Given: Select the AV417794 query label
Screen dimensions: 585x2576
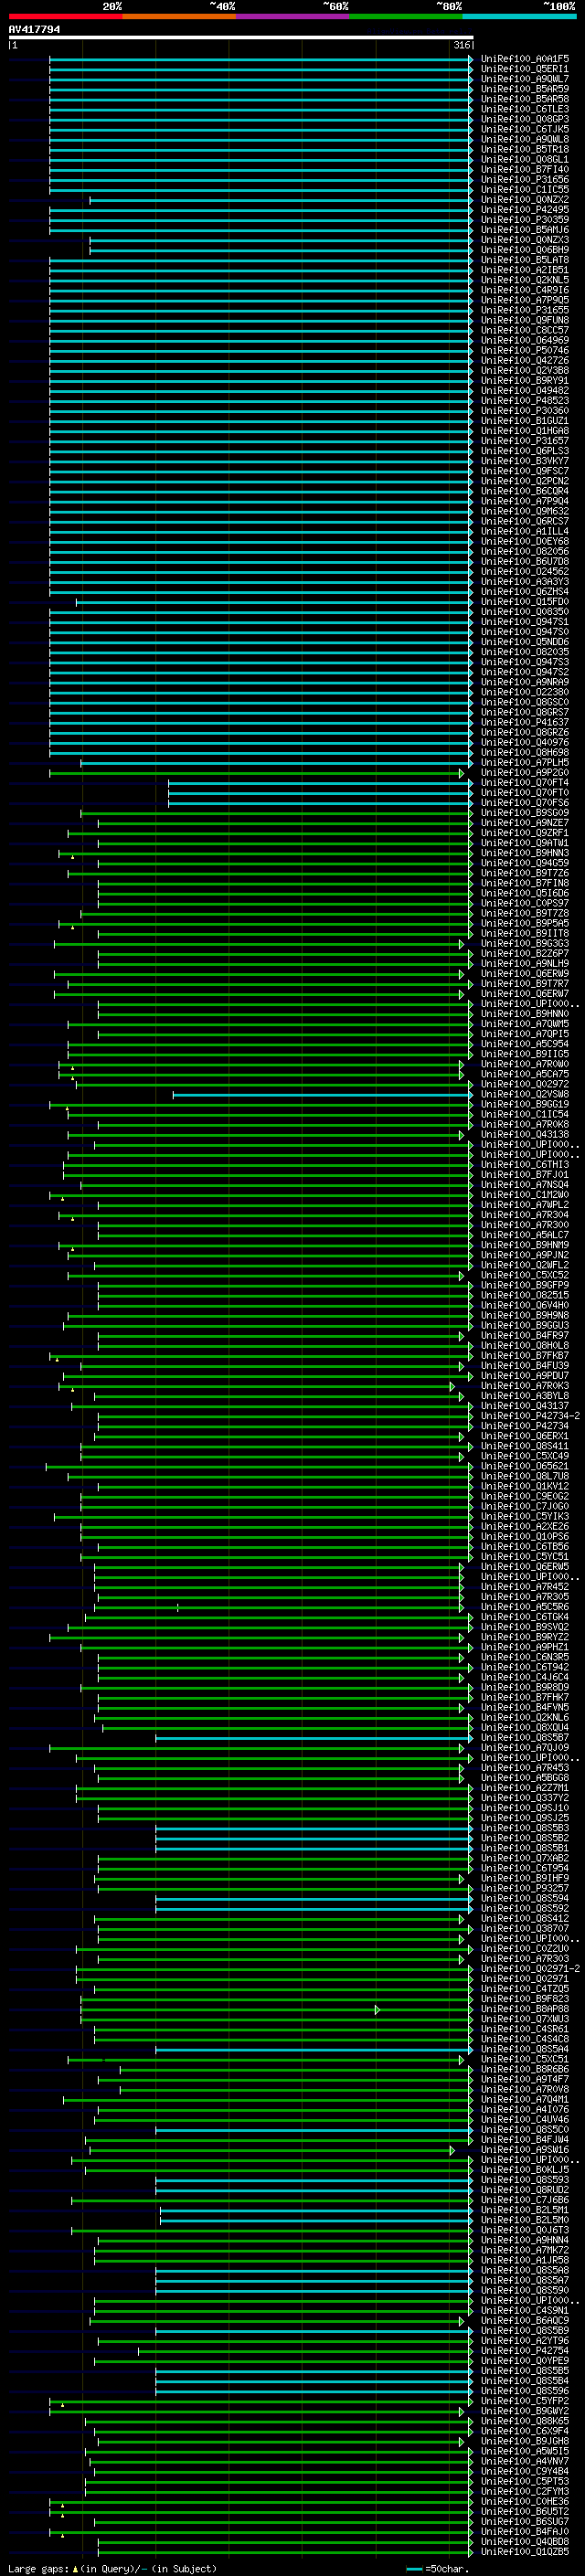Looking at the screenshot, I should 34,30.
